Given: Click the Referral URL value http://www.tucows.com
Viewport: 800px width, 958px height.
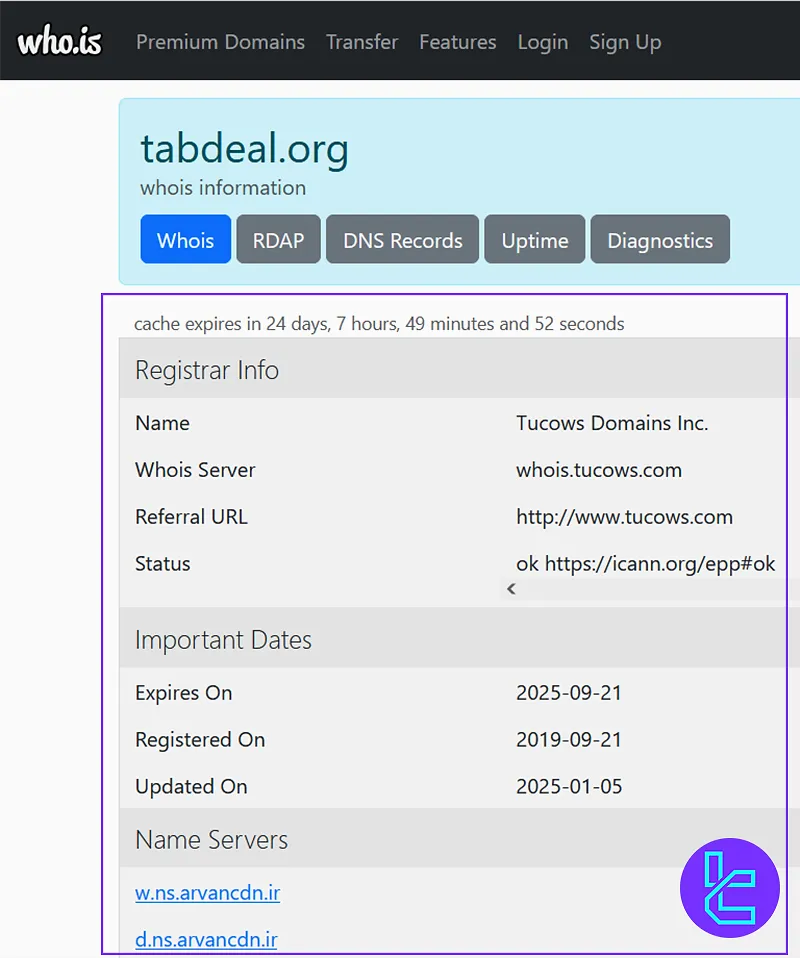Looking at the screenshot, I should (624, 517).
